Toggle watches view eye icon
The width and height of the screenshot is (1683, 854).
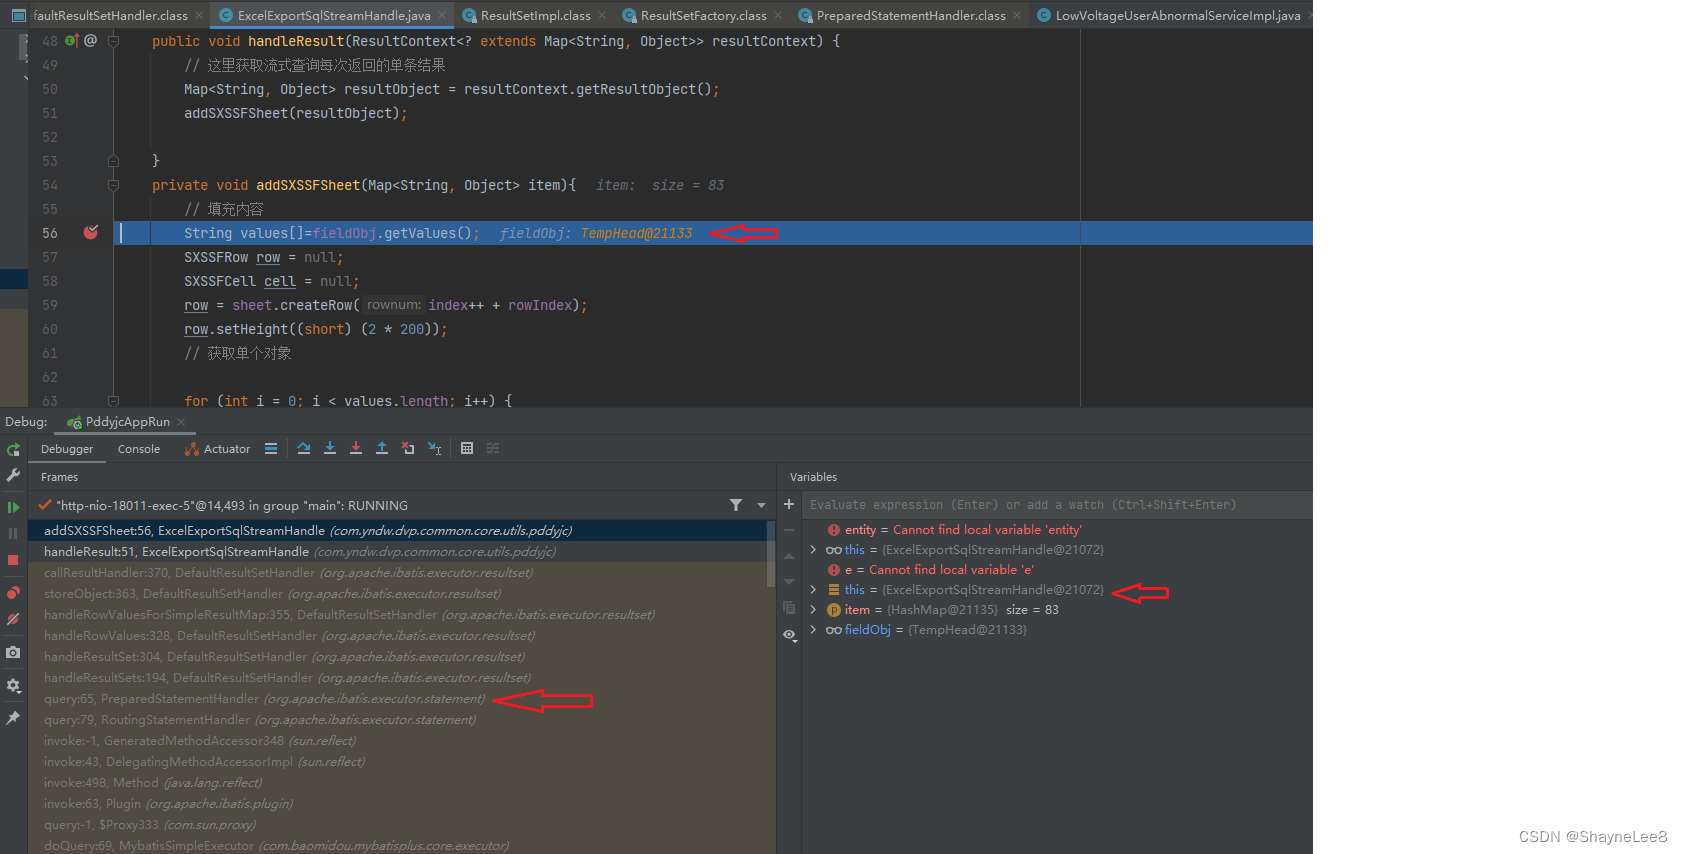(789, 635)
